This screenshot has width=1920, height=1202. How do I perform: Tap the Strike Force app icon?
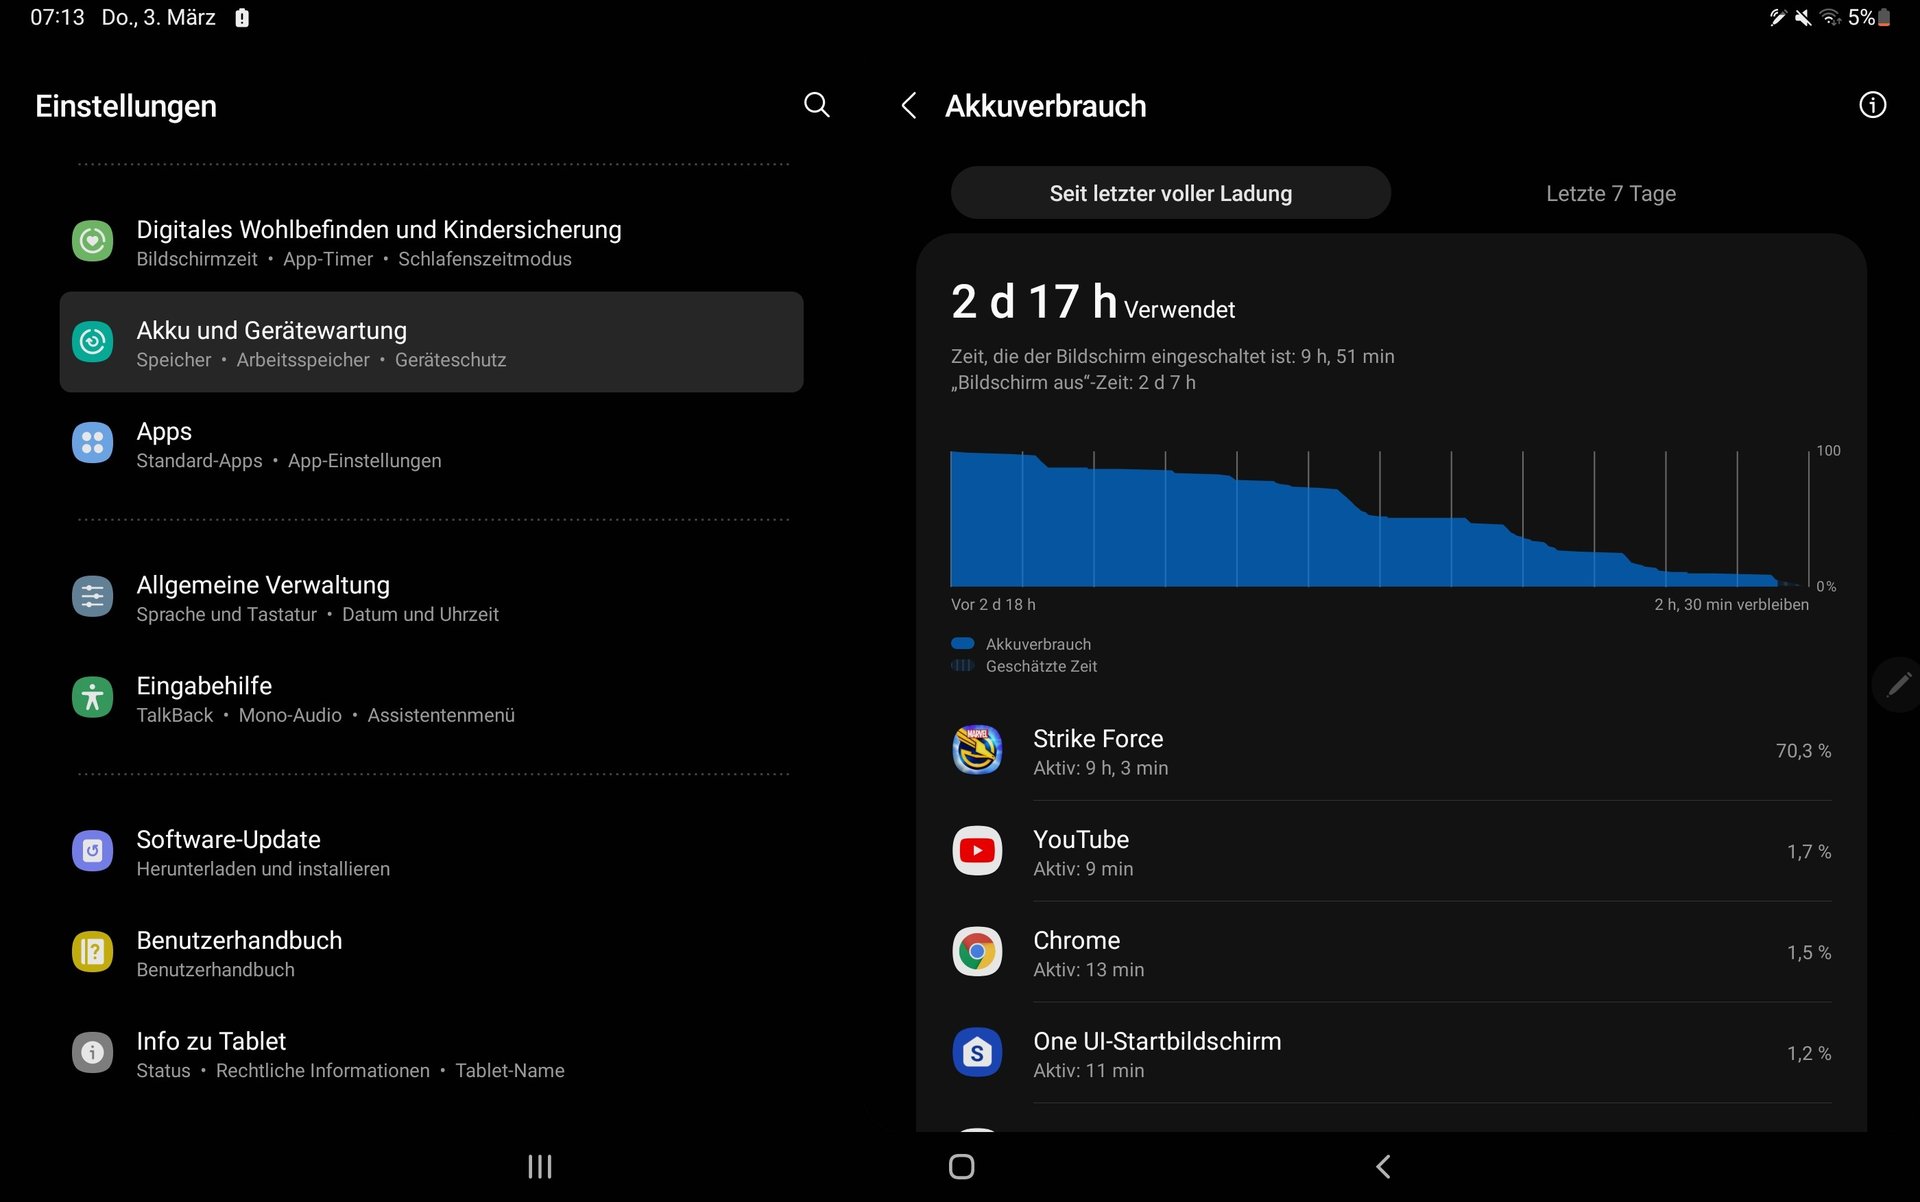click(977, 750)
